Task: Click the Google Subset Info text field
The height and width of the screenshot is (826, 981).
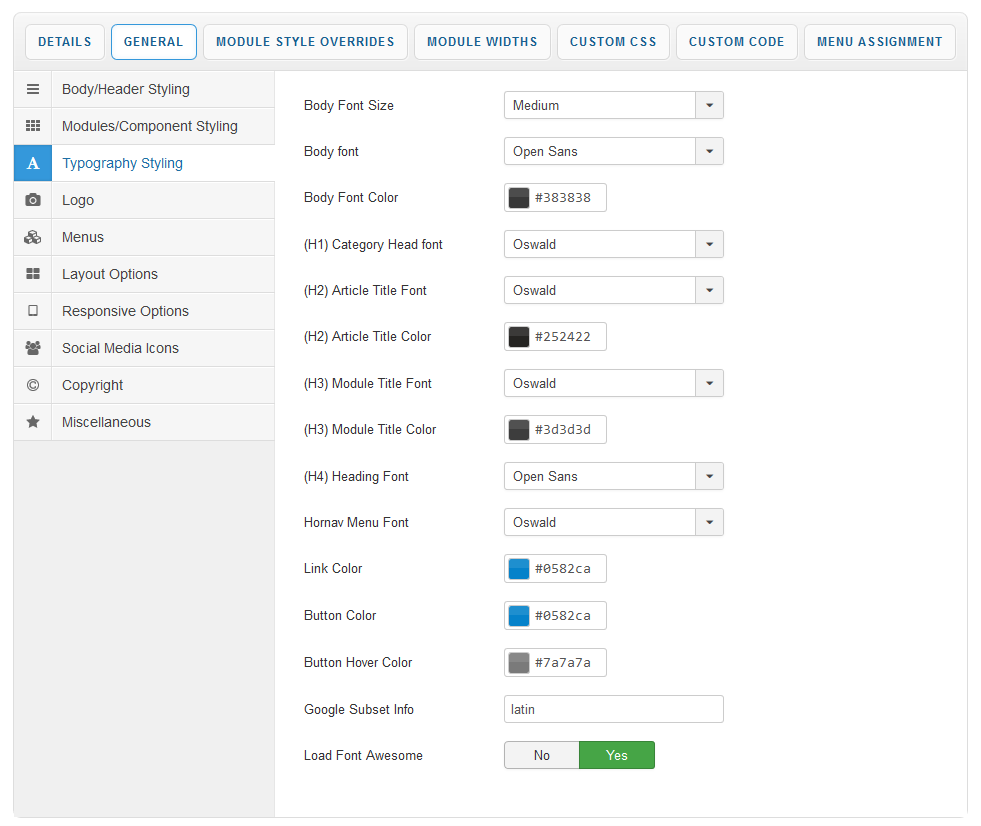Action: point(613,709)
